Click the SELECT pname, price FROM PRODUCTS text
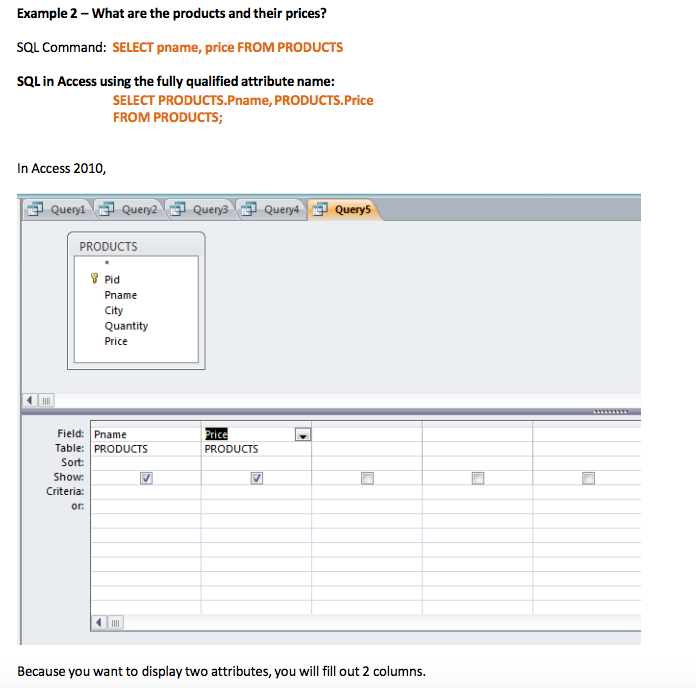The image size is (696, 688). (228, 47)
